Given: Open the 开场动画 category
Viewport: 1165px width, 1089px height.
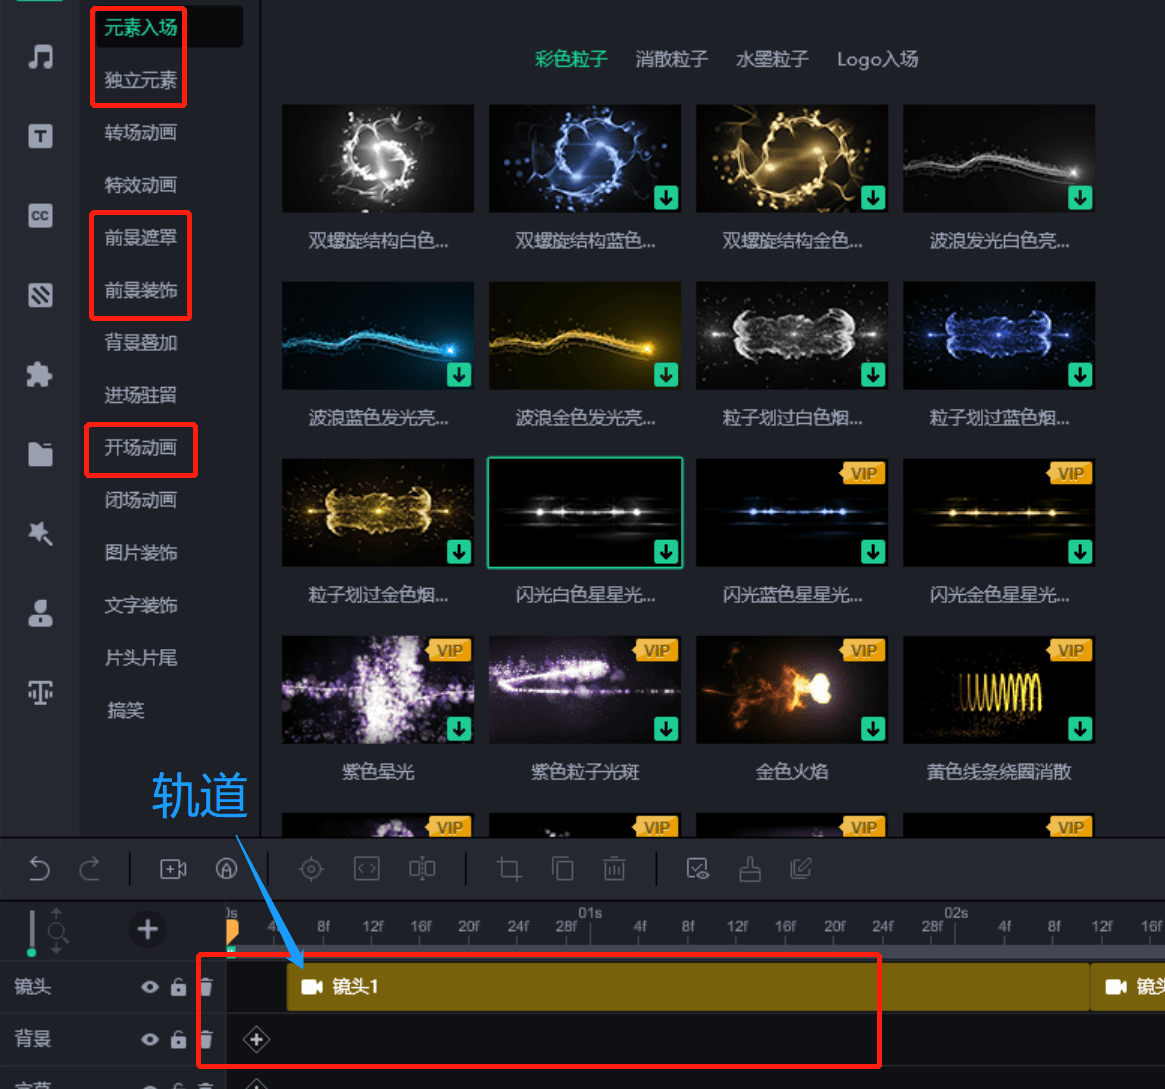Looking at the screenshot, I should pos(140,447).
